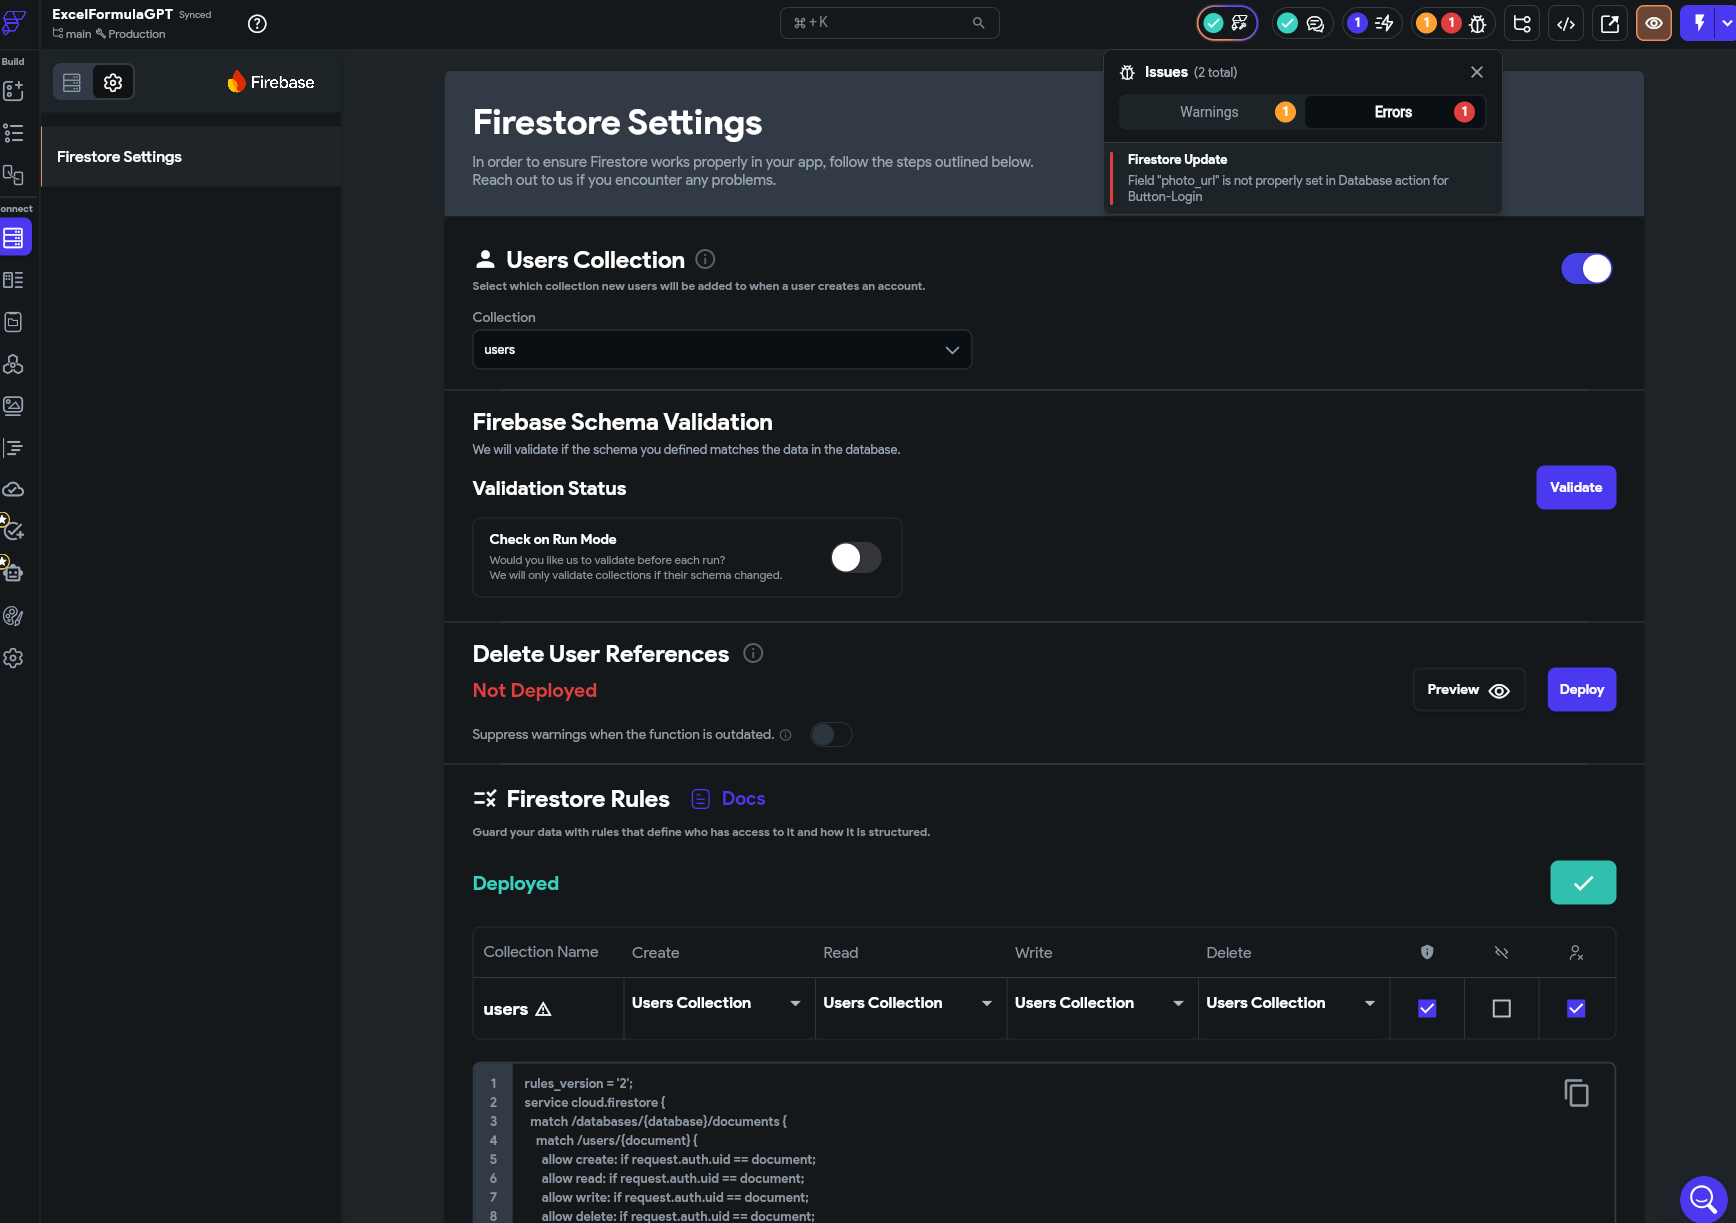This screenshot has width=1736, height=1223.
Task: Switch to the settings gear tab
Action: click(113, 83)
